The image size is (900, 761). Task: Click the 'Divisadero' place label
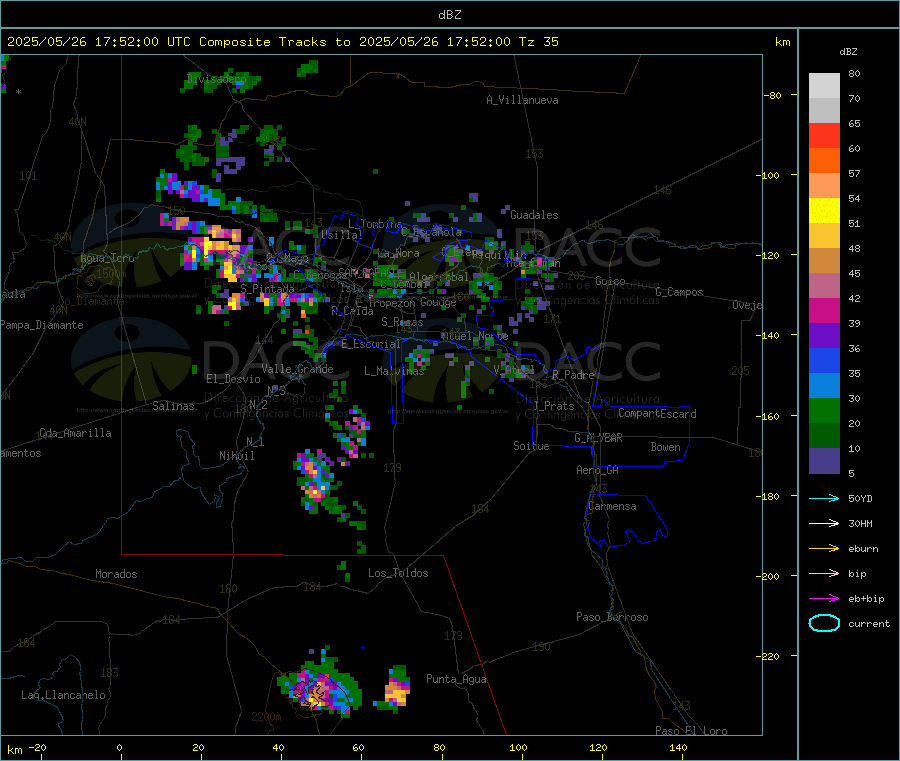click(x=216, y=79)
